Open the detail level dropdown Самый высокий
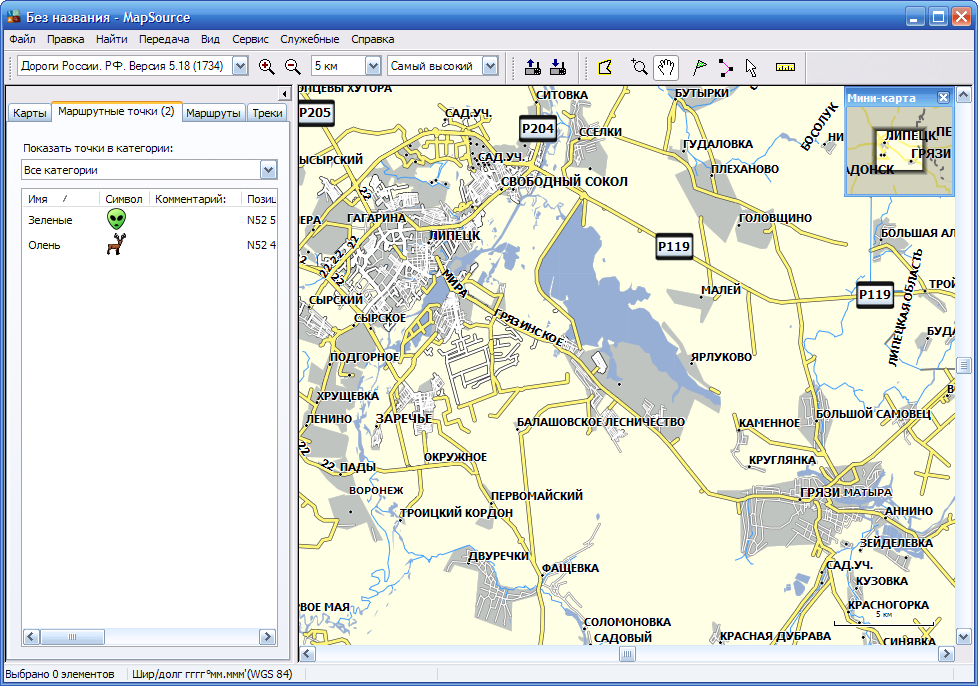 (x=490, y=66)
